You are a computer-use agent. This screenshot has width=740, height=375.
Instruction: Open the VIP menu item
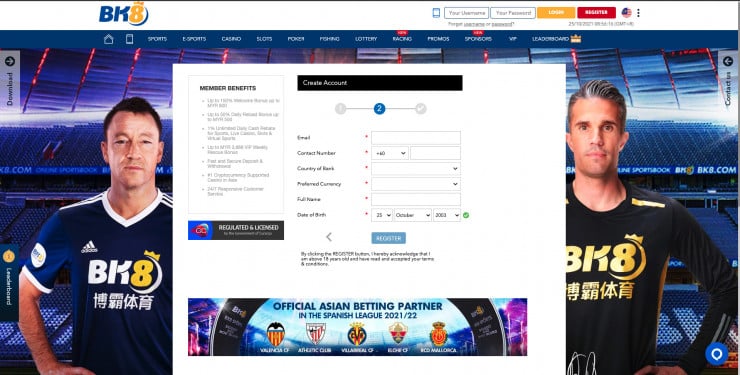pyautogui.click(x=513, y=39)
